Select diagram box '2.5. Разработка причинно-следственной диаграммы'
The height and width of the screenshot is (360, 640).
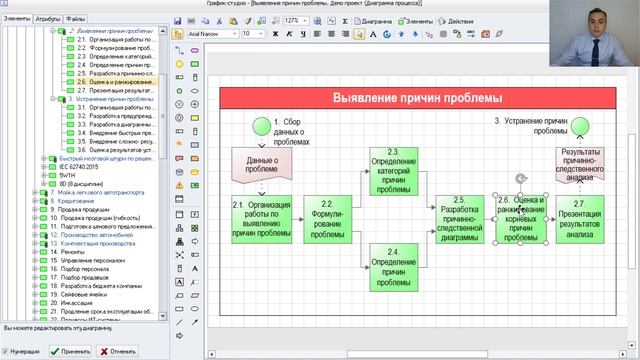tap(460, 220)
